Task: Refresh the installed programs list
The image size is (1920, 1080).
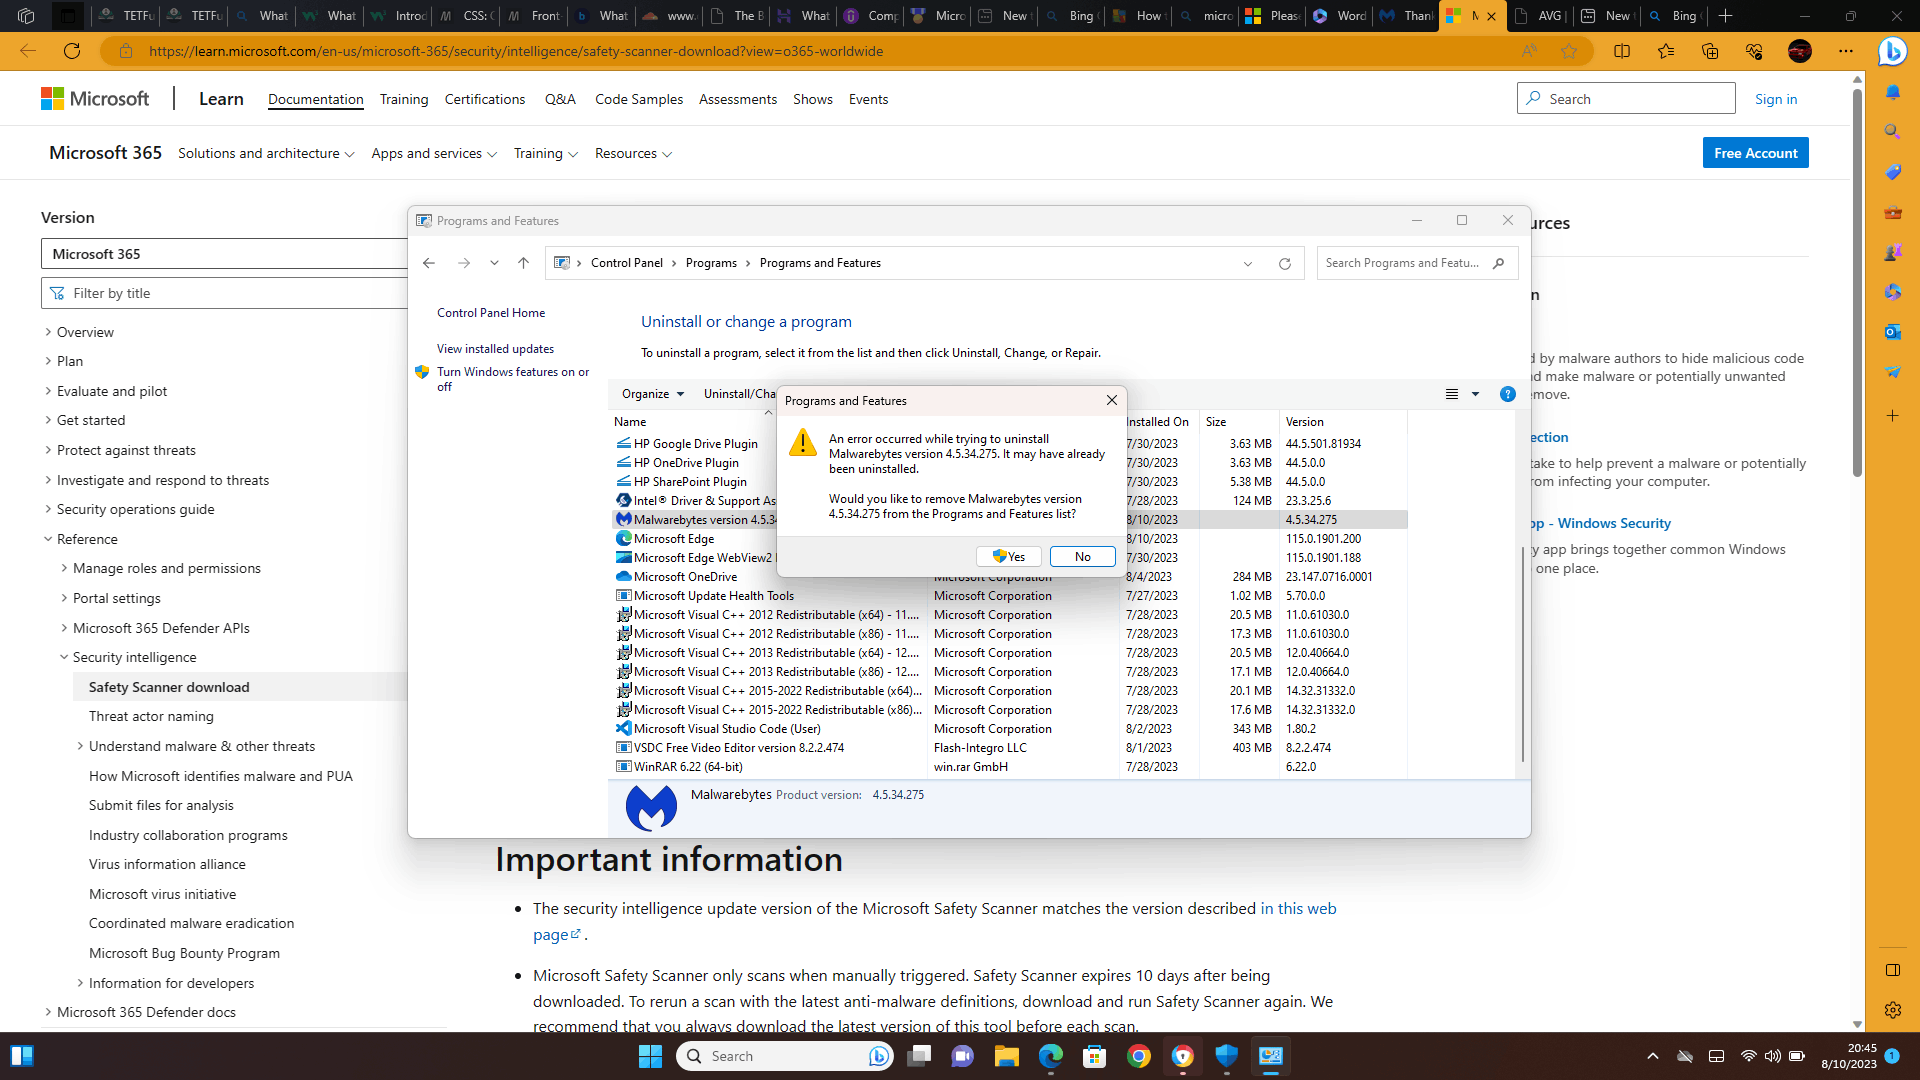Action: (x=1285, y=263)
